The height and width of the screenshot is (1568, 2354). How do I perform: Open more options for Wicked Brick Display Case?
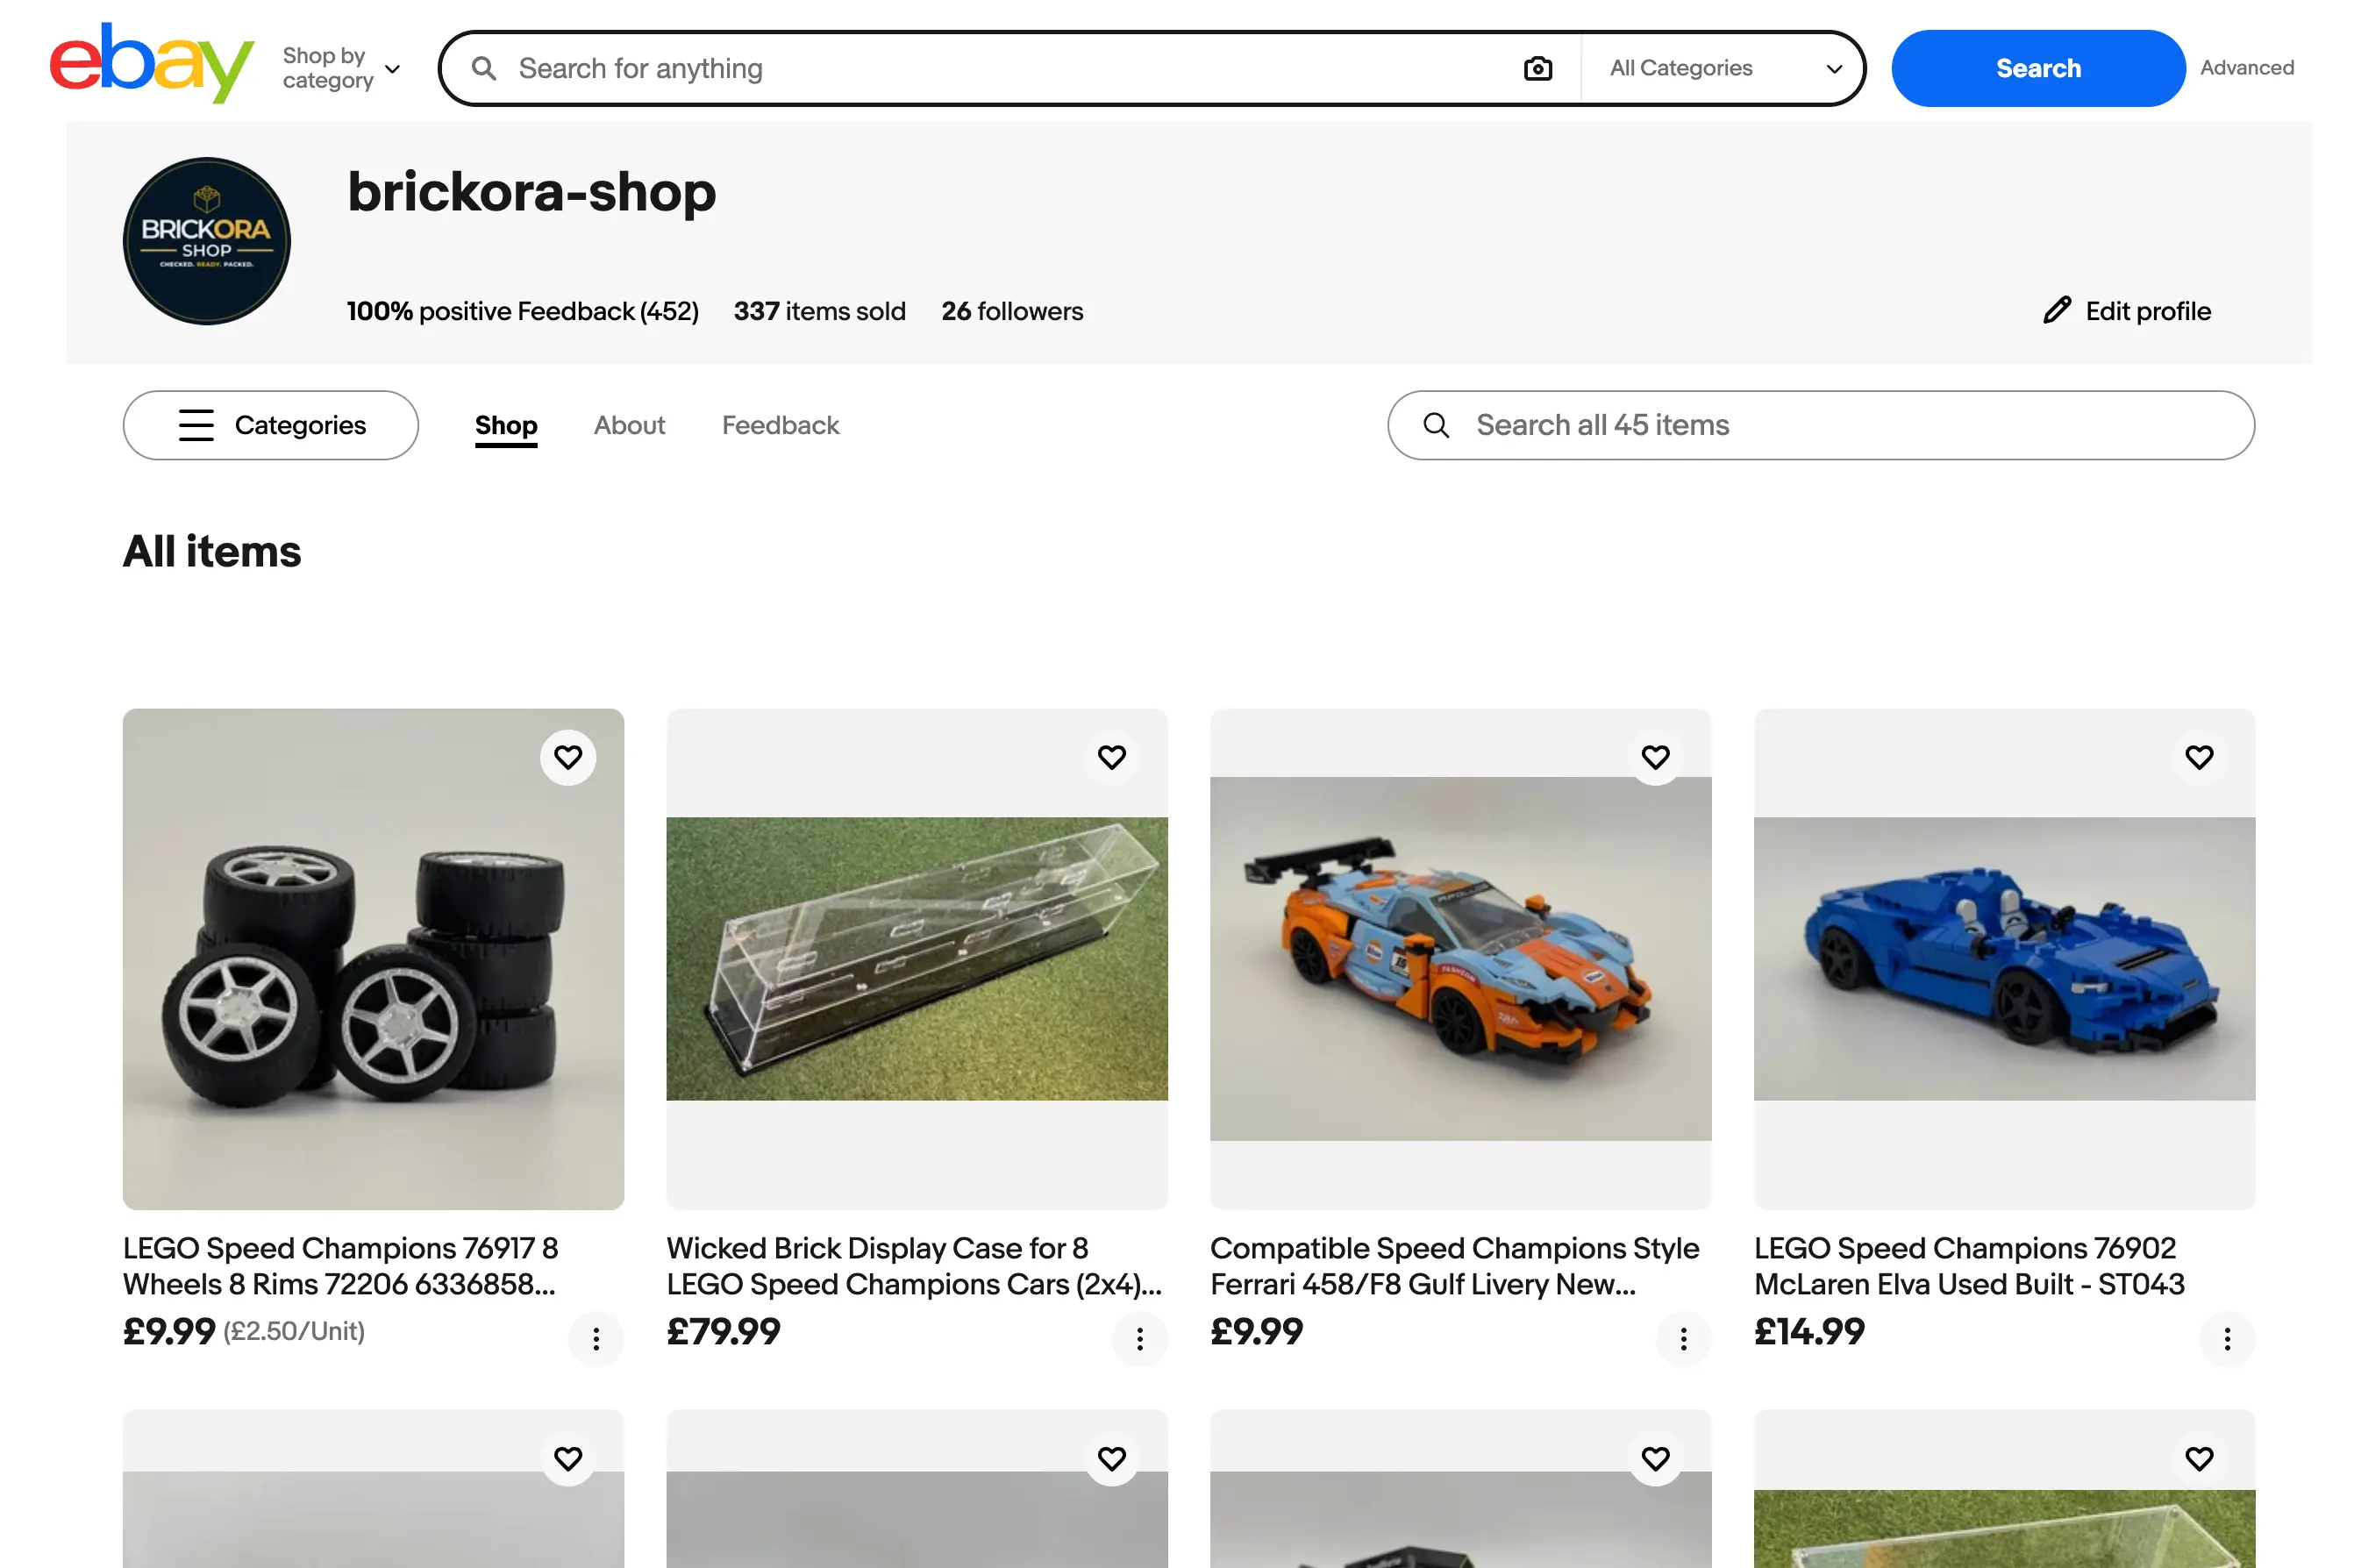pyautogui.click(x=1140, y=1338)
